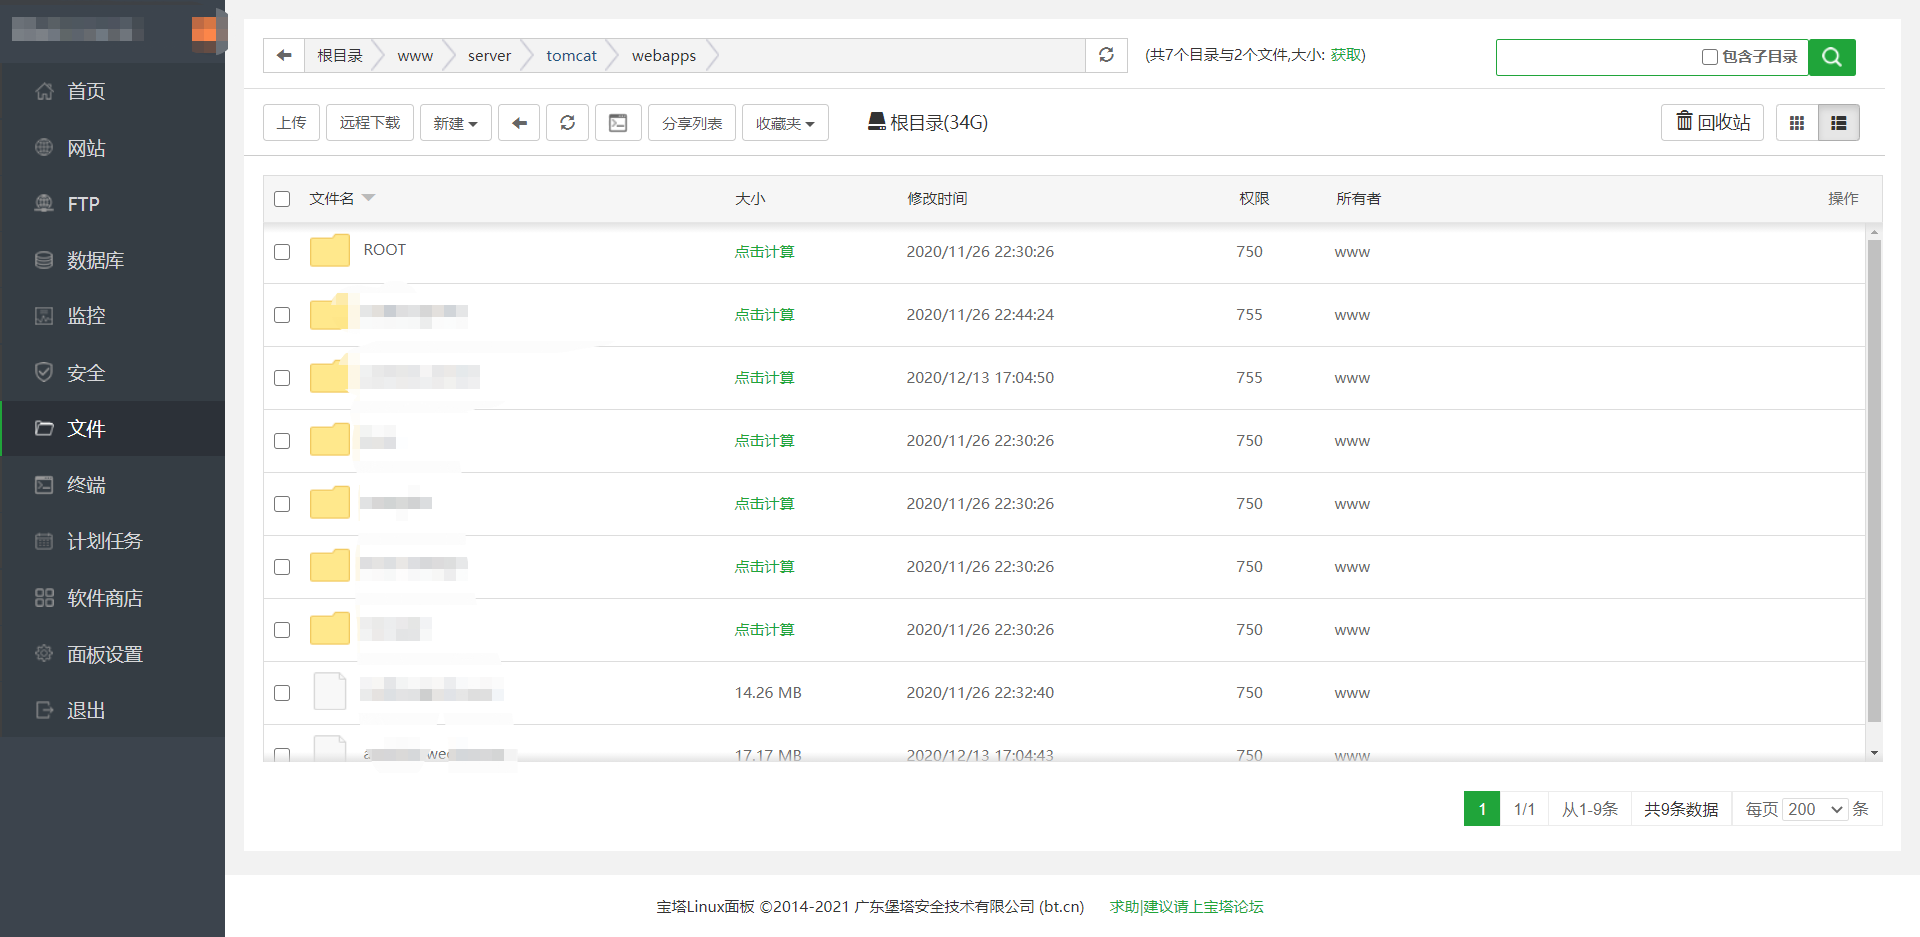Focus the file search input field
This screenshot has width=1920, height=937.
click(1598, 57)
